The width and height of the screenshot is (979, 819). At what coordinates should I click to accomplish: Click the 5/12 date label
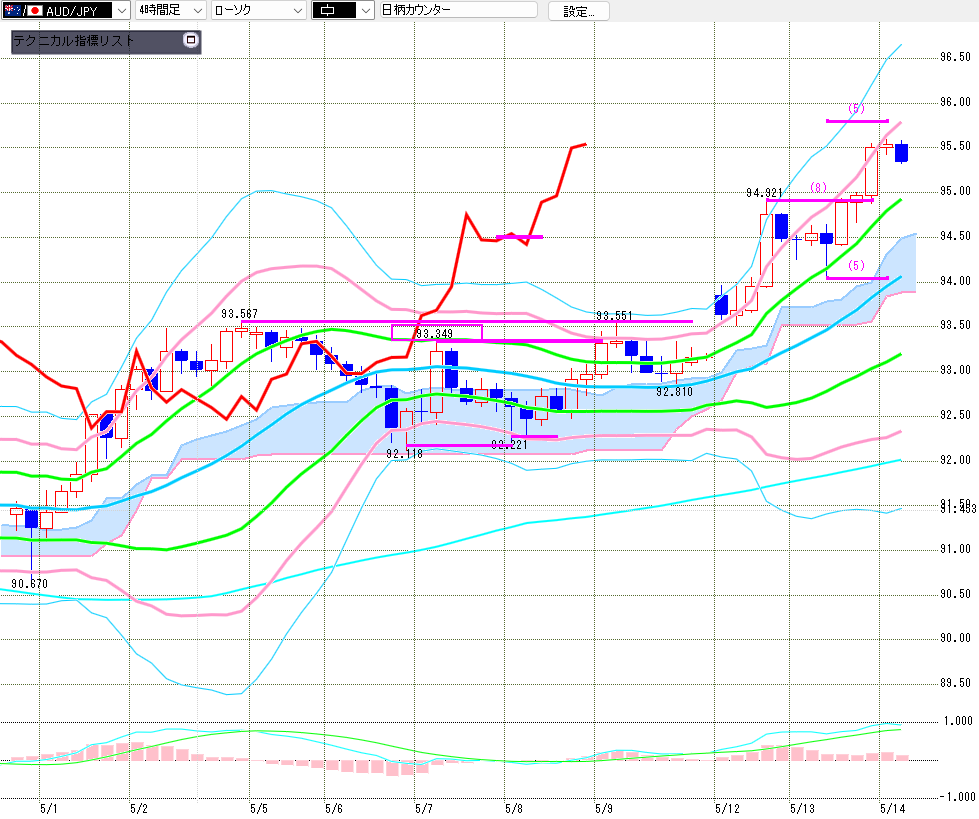click(x=727, y=809)
